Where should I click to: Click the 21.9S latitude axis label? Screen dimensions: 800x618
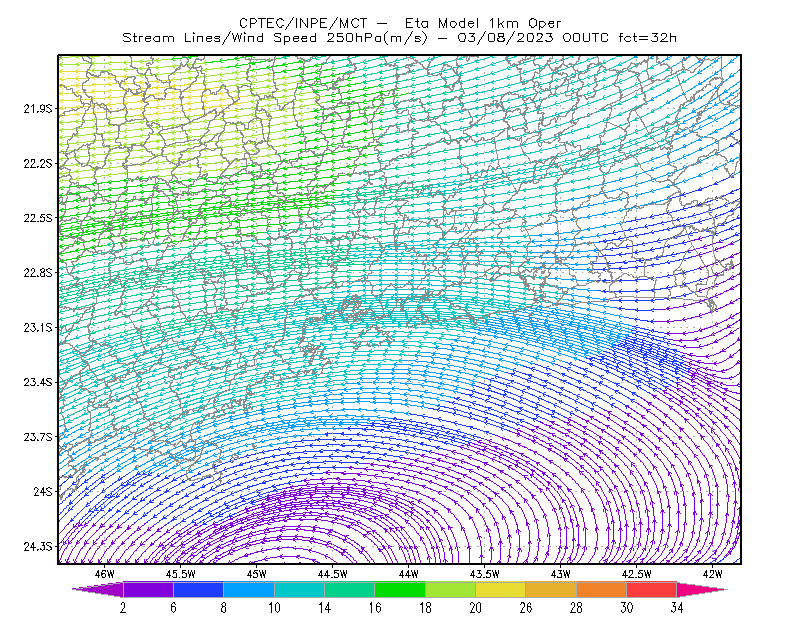(38, 108)
